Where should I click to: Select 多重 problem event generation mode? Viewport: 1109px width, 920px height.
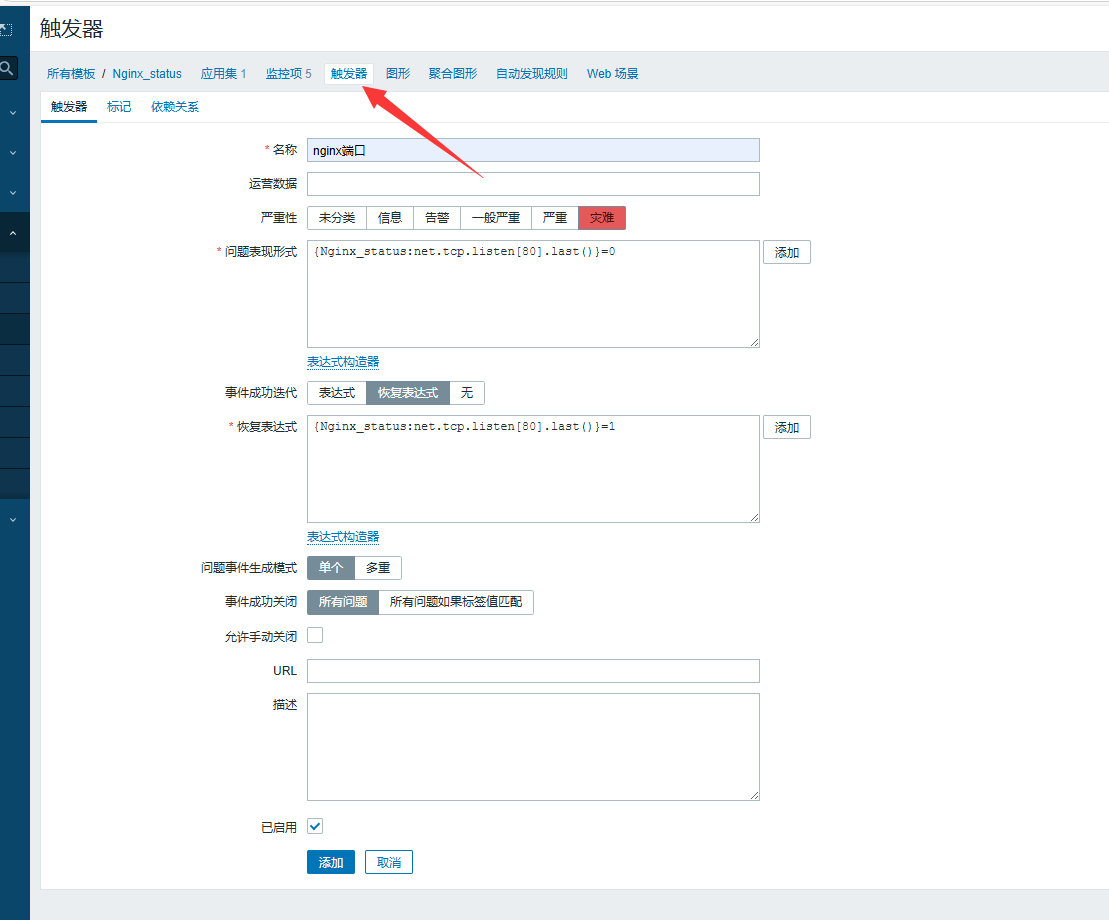[x=378, y=568]
